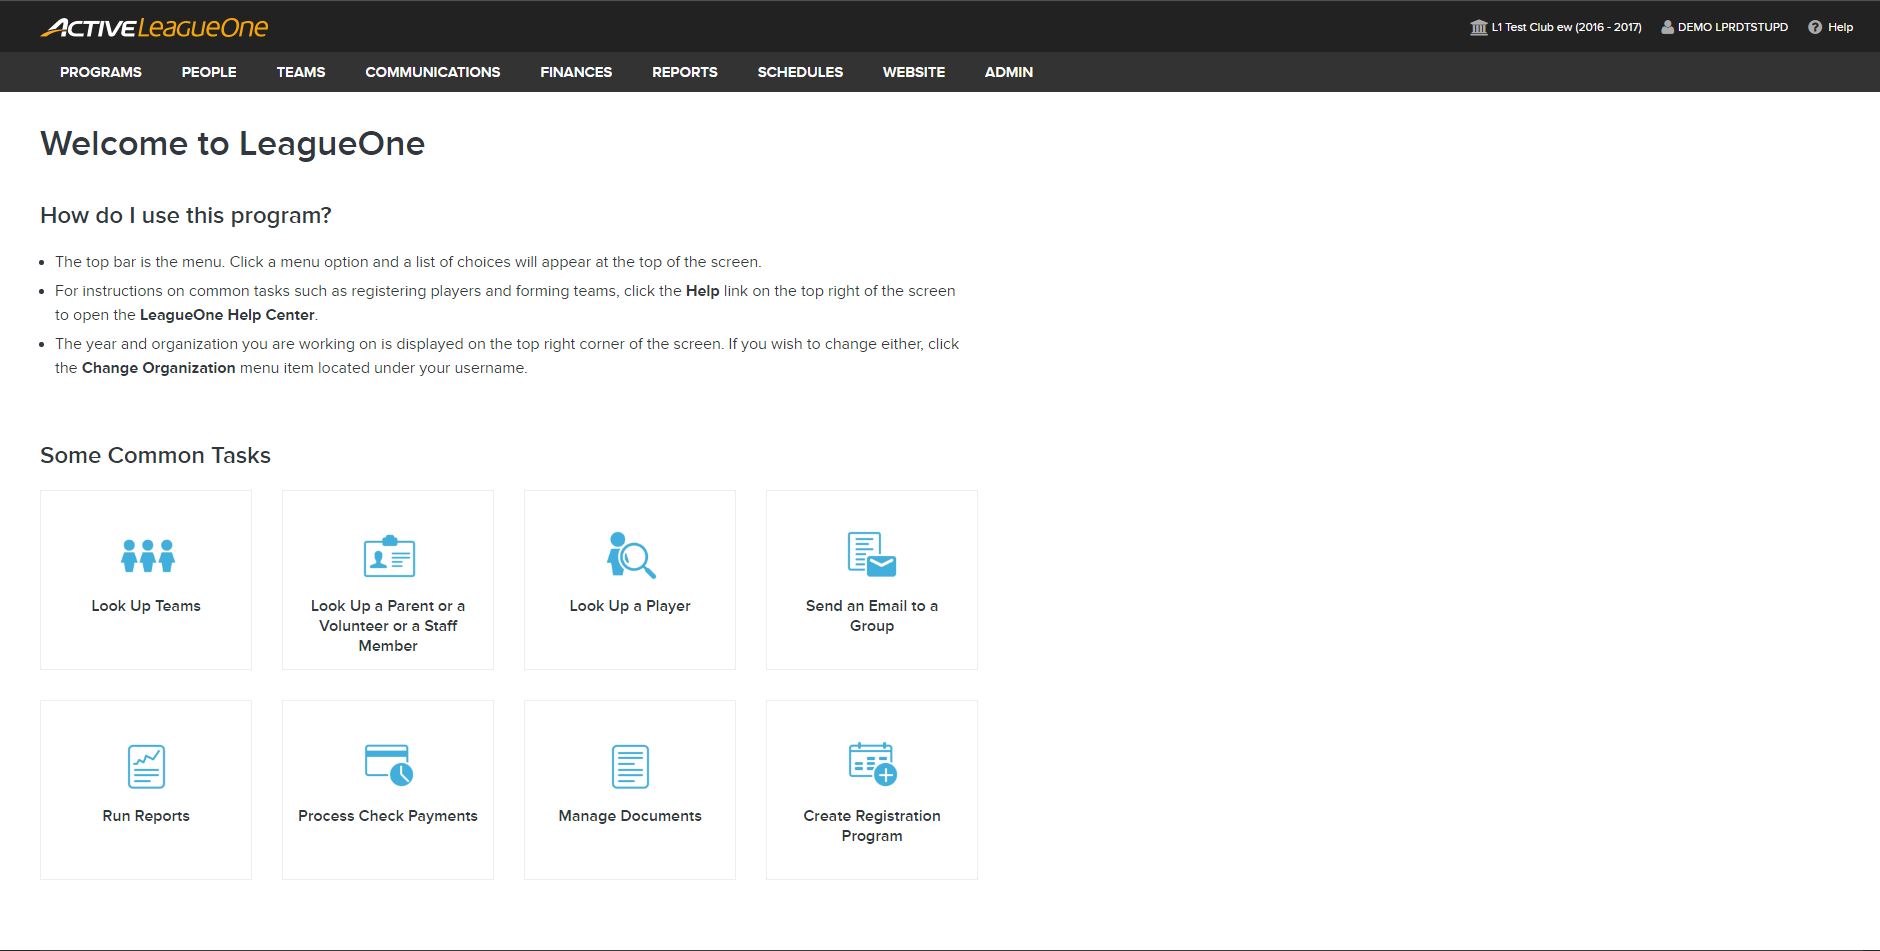Open the FINANCES menu
The height and width of the screenshot is (951, 1880).
pyautogui.click(x=576, y=72)
